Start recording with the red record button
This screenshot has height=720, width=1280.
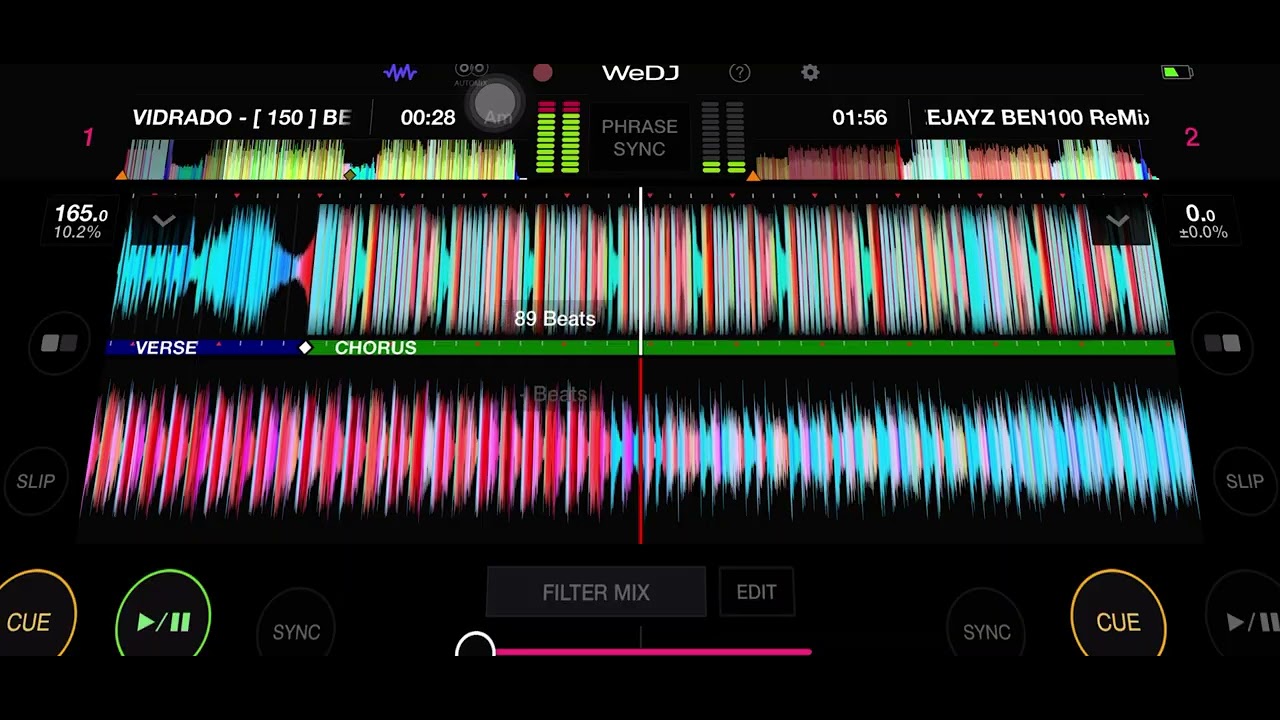(542, 72)
